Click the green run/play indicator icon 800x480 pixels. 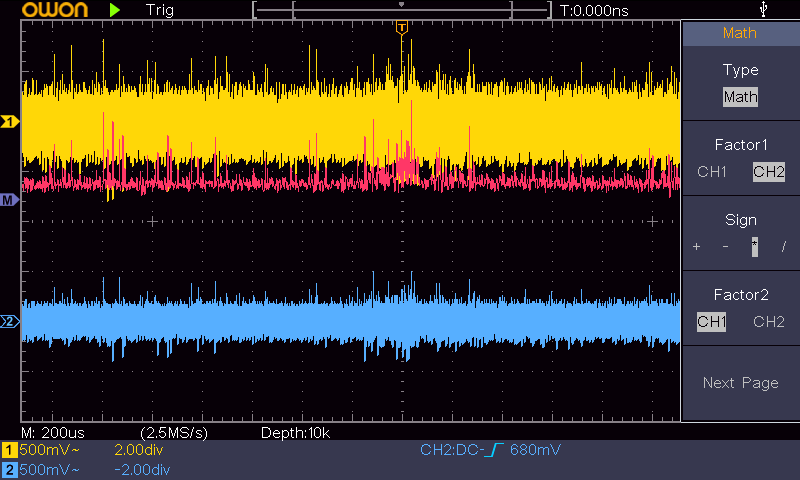[x=116, y=10]
